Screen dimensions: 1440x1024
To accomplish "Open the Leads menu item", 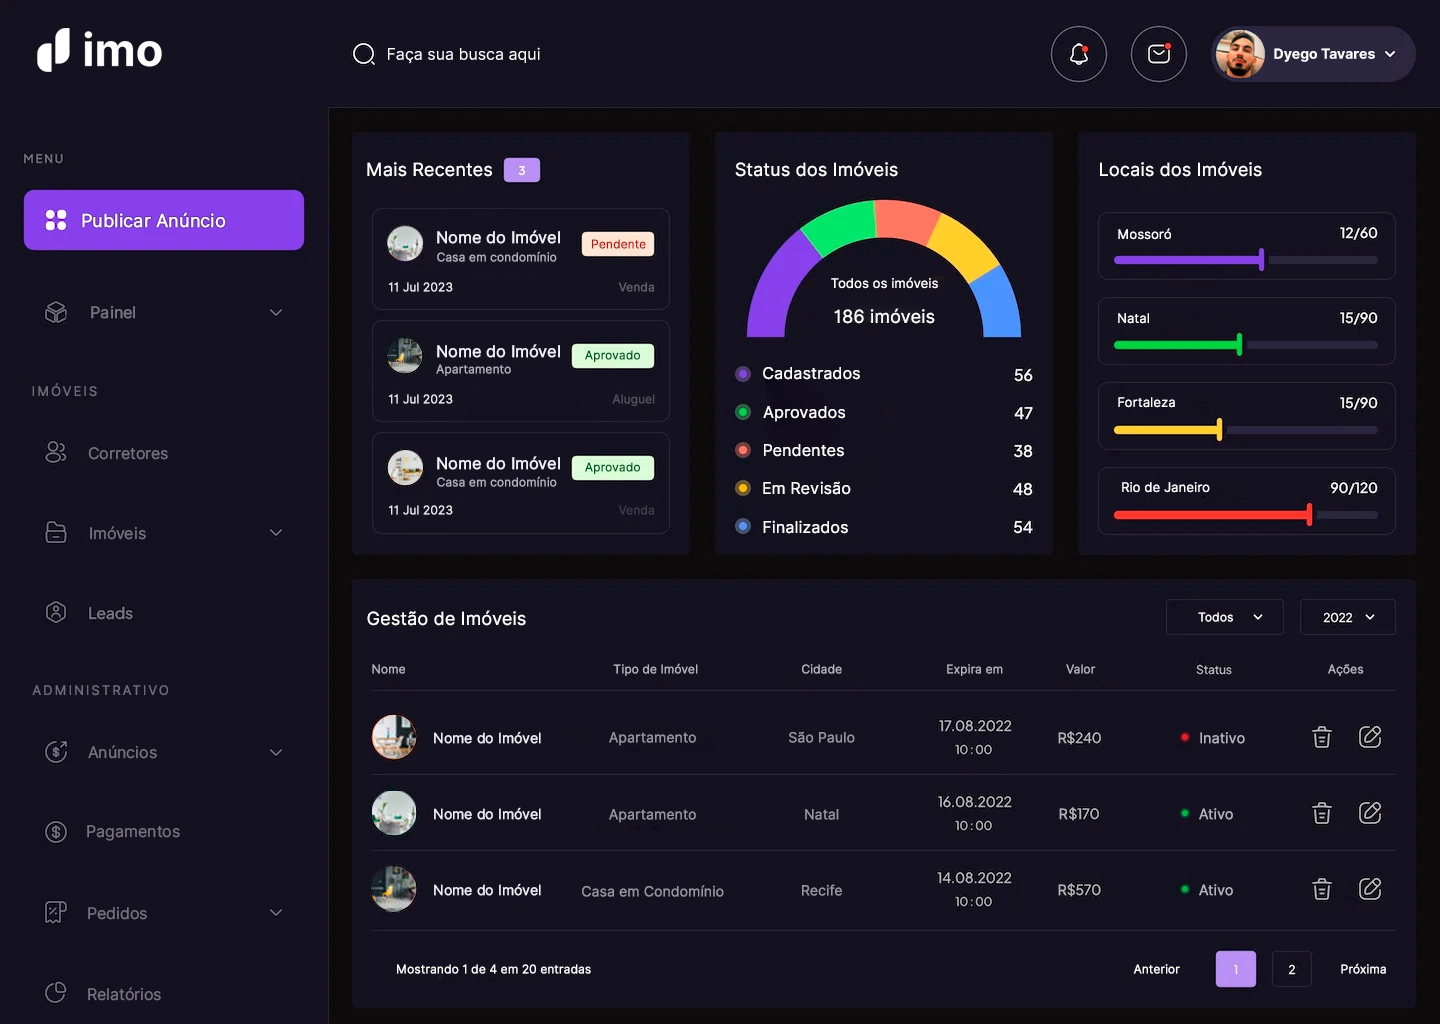I will (110, 613).
